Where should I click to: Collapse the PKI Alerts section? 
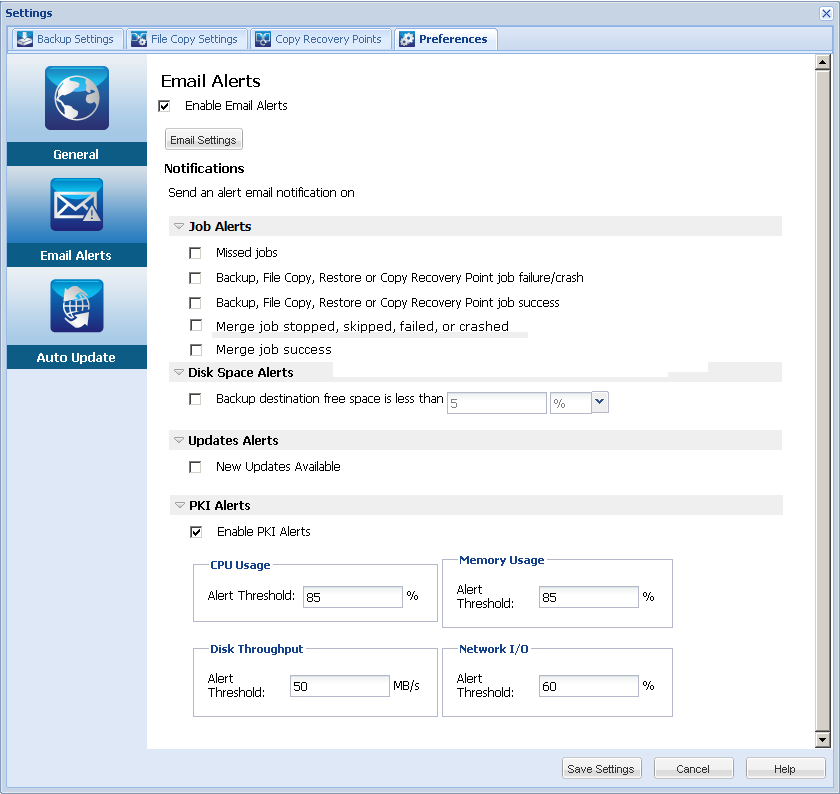tap(179, 505)
